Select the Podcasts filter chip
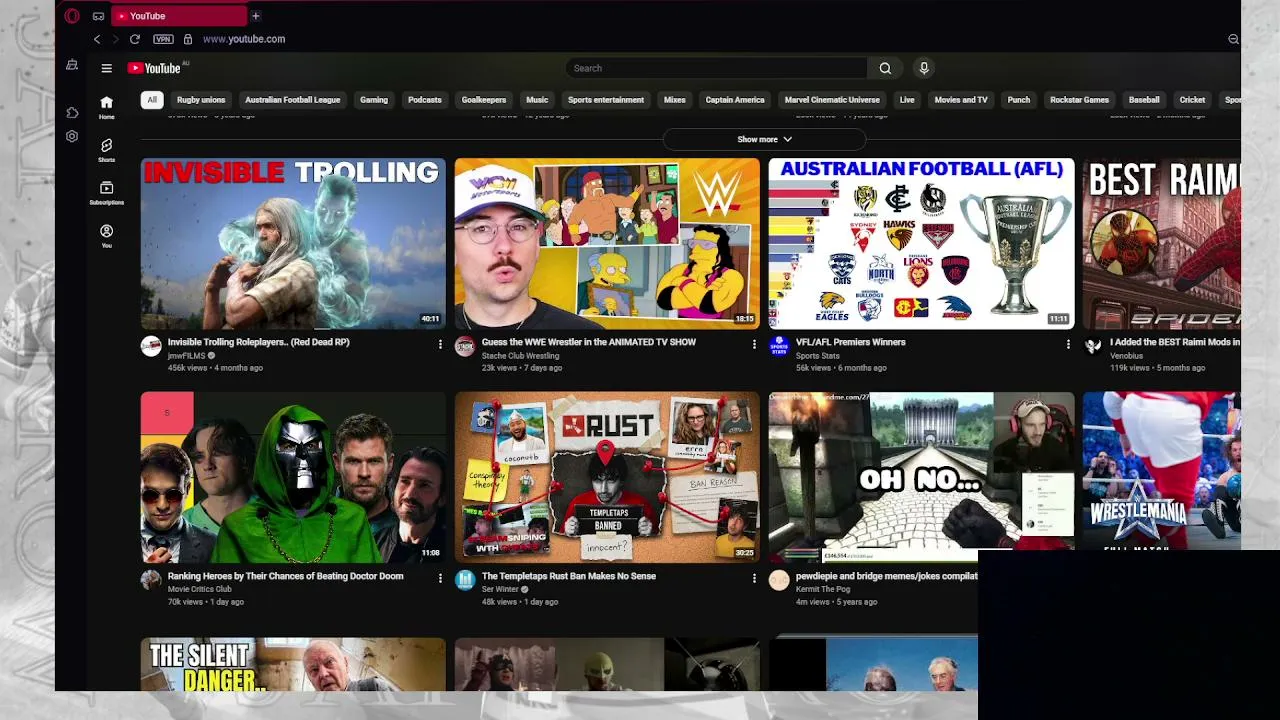Screen dimensions: 1280x720 (425, 100)
